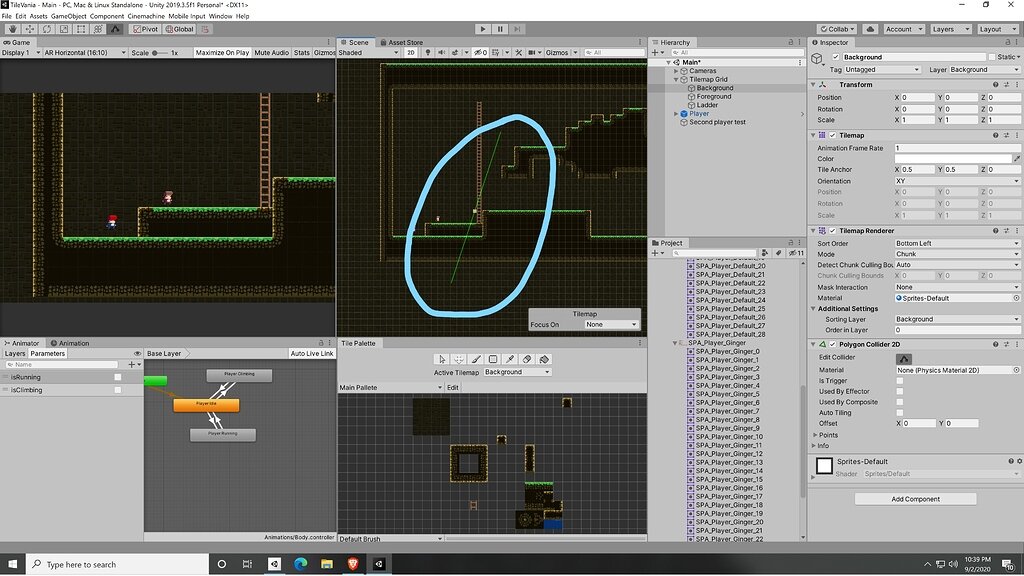Toggle the Pivot button in the toolbar
This screenshot has height=576, width=1024.
(x=146, y=29)
